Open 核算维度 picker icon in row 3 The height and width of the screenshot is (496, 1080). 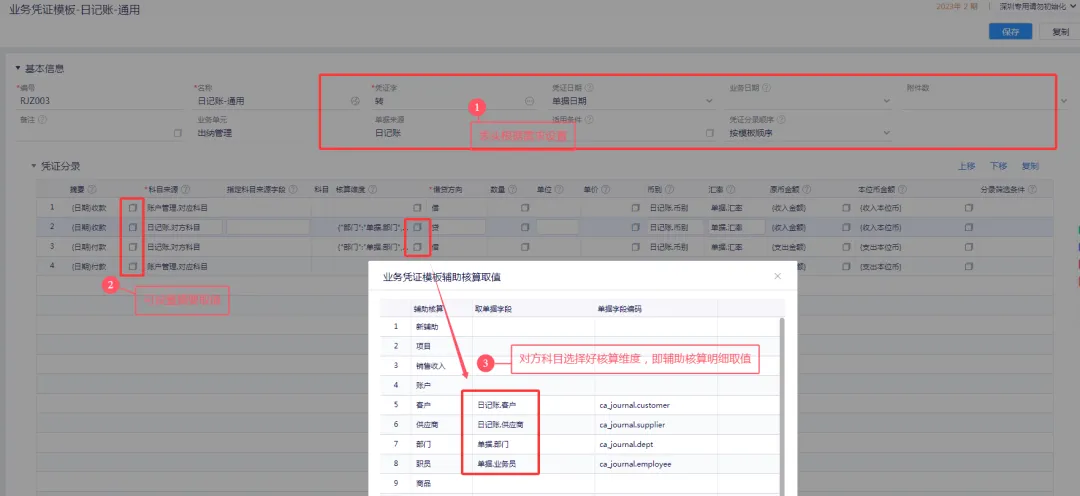coord(417,247)
